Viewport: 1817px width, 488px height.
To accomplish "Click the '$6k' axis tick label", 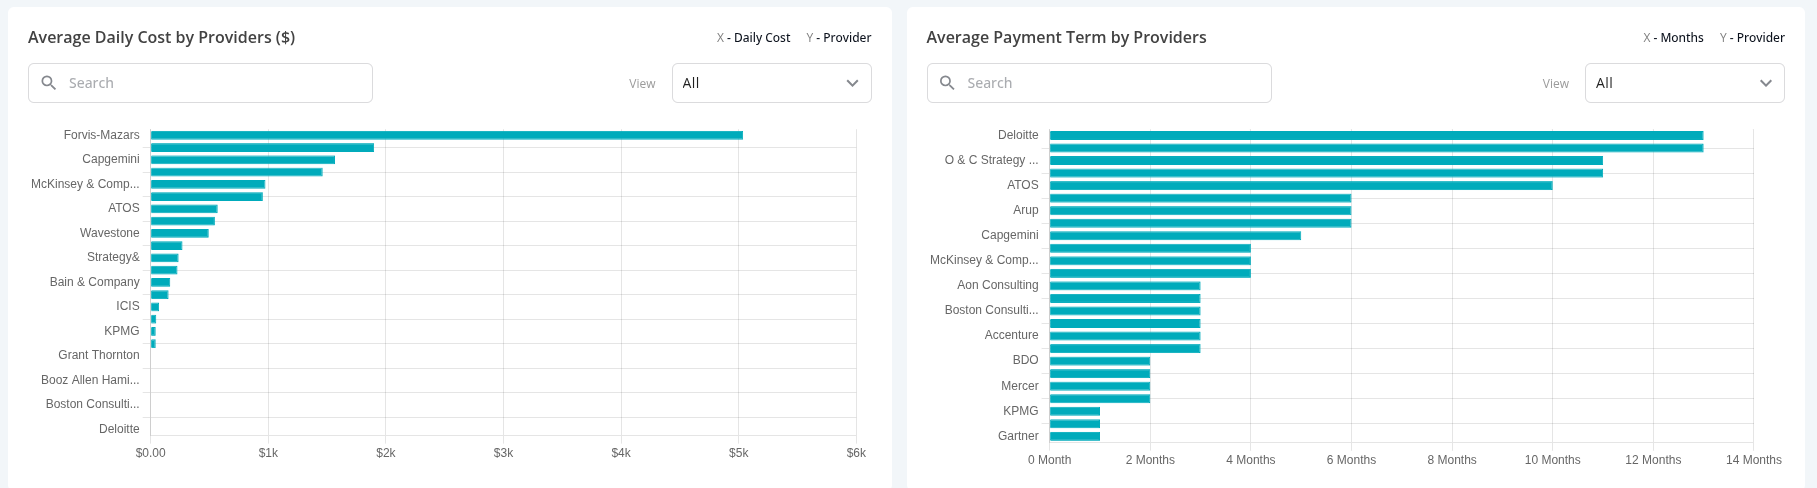I will pos(856,453).
